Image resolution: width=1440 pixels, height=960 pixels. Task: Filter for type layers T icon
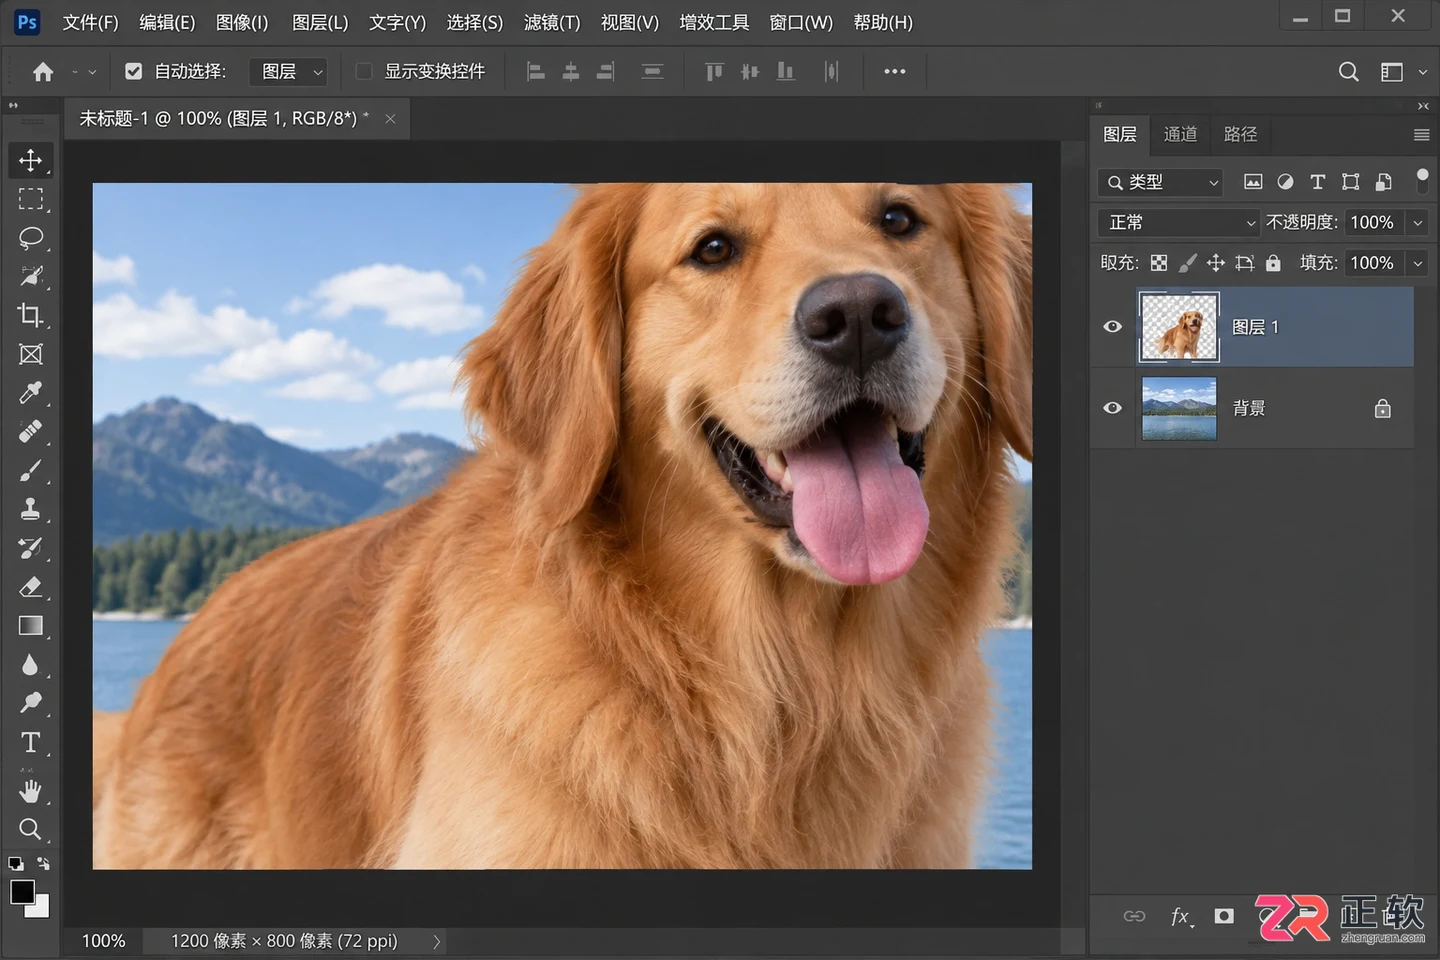click(1318, 182)
